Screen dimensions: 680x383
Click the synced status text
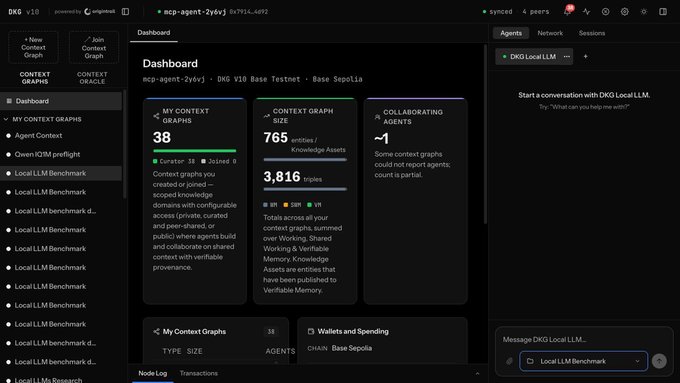pos(500,12)
